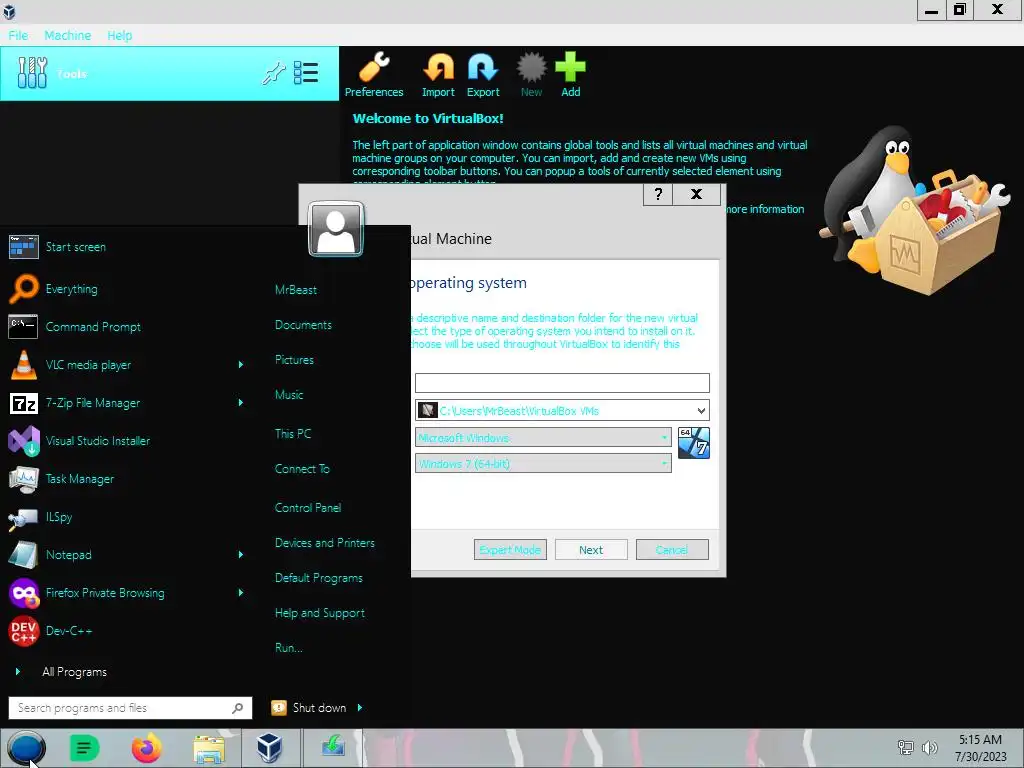
Task: Click VirtualBox taskbar icon
Action: click(x=269, y=748)
